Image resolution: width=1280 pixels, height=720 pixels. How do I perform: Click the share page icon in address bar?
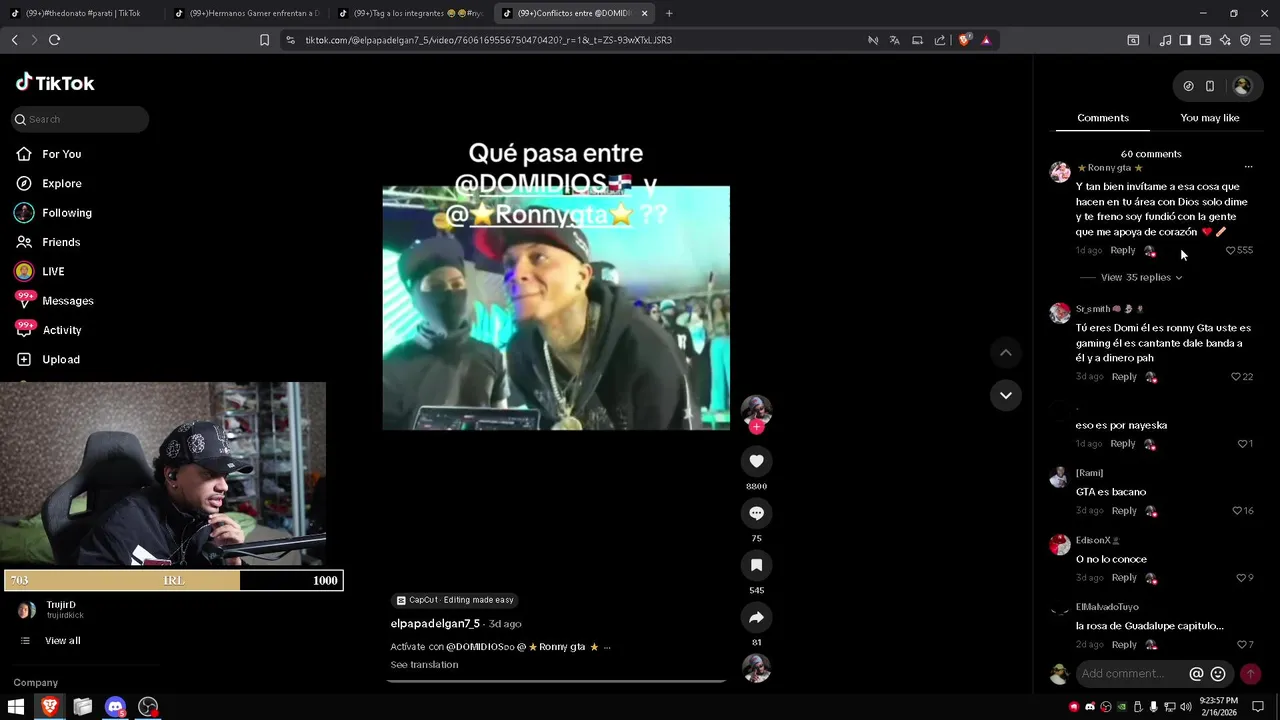(x=940, y=40)
